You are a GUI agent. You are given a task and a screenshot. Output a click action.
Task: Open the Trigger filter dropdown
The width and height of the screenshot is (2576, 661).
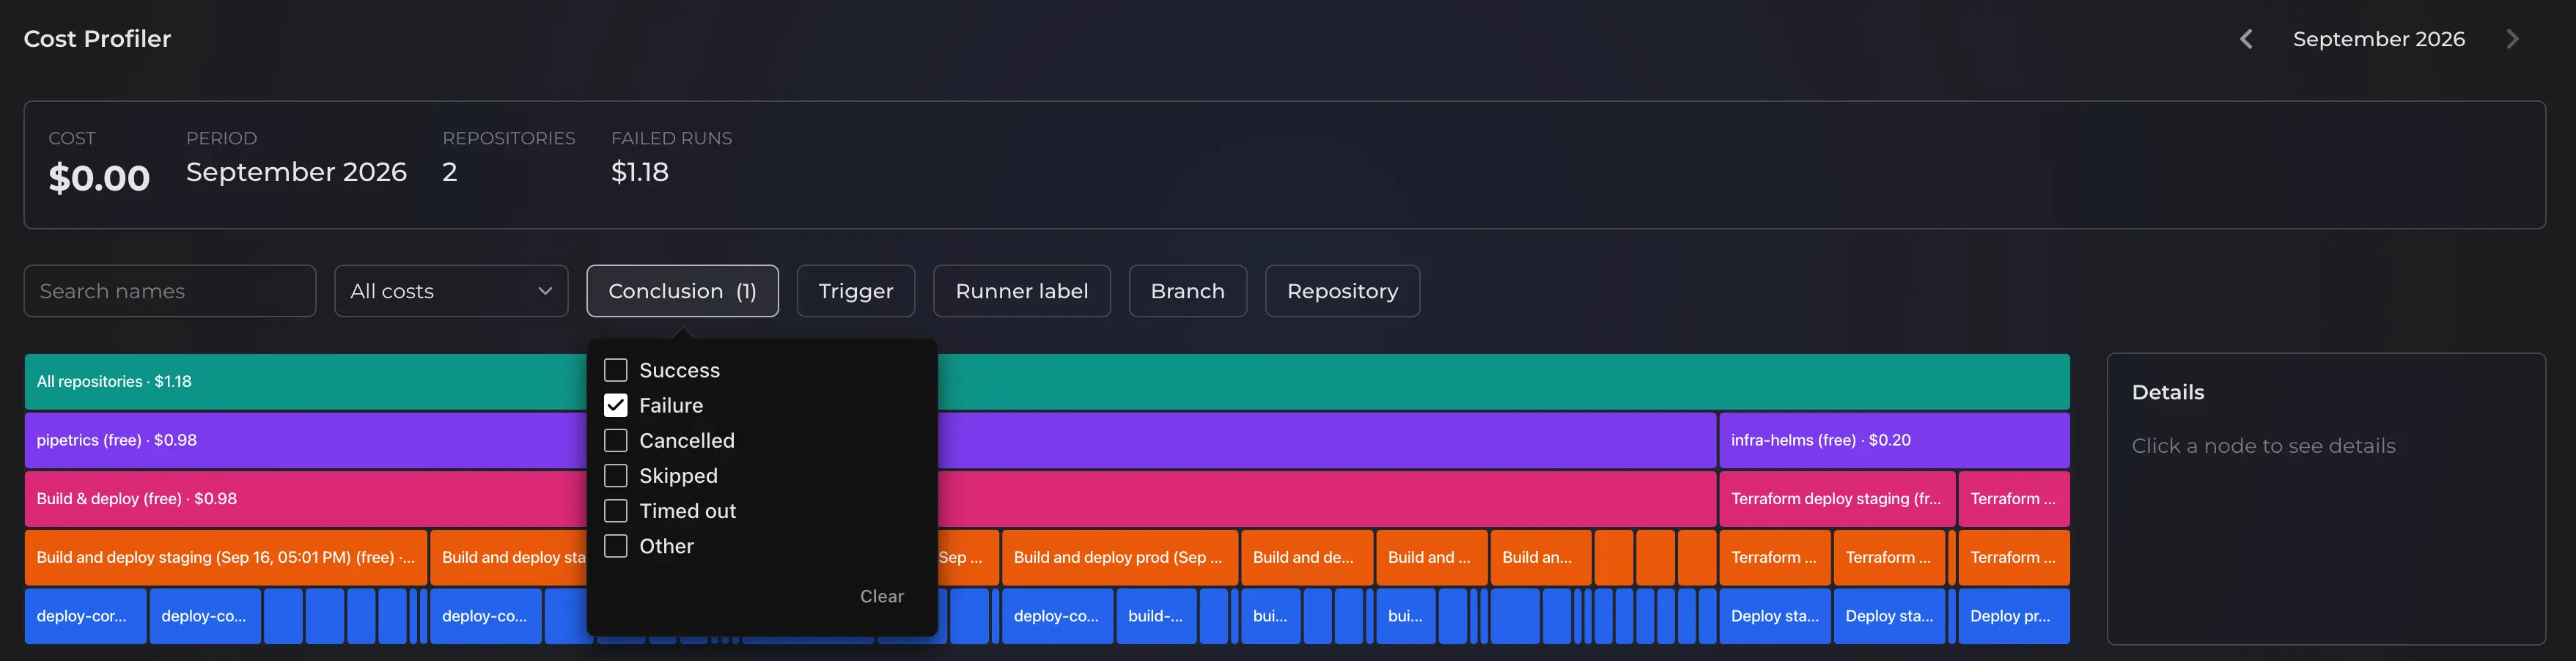coord(855,291)
